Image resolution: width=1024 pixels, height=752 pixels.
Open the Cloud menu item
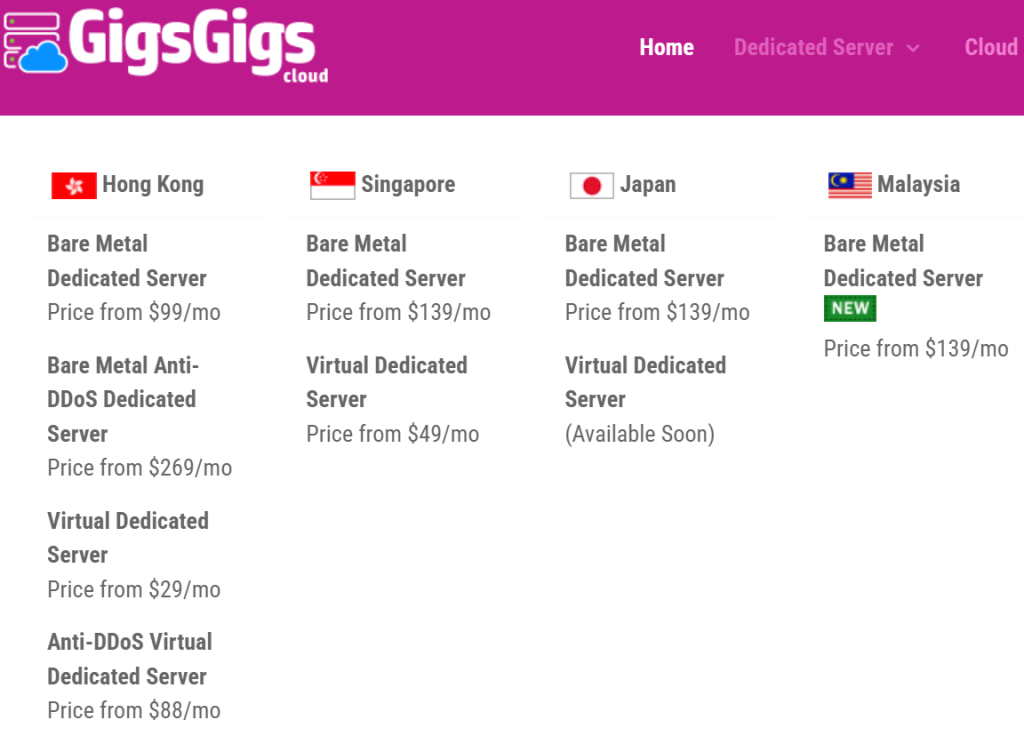pyautogui.click(x=991, y=47)
